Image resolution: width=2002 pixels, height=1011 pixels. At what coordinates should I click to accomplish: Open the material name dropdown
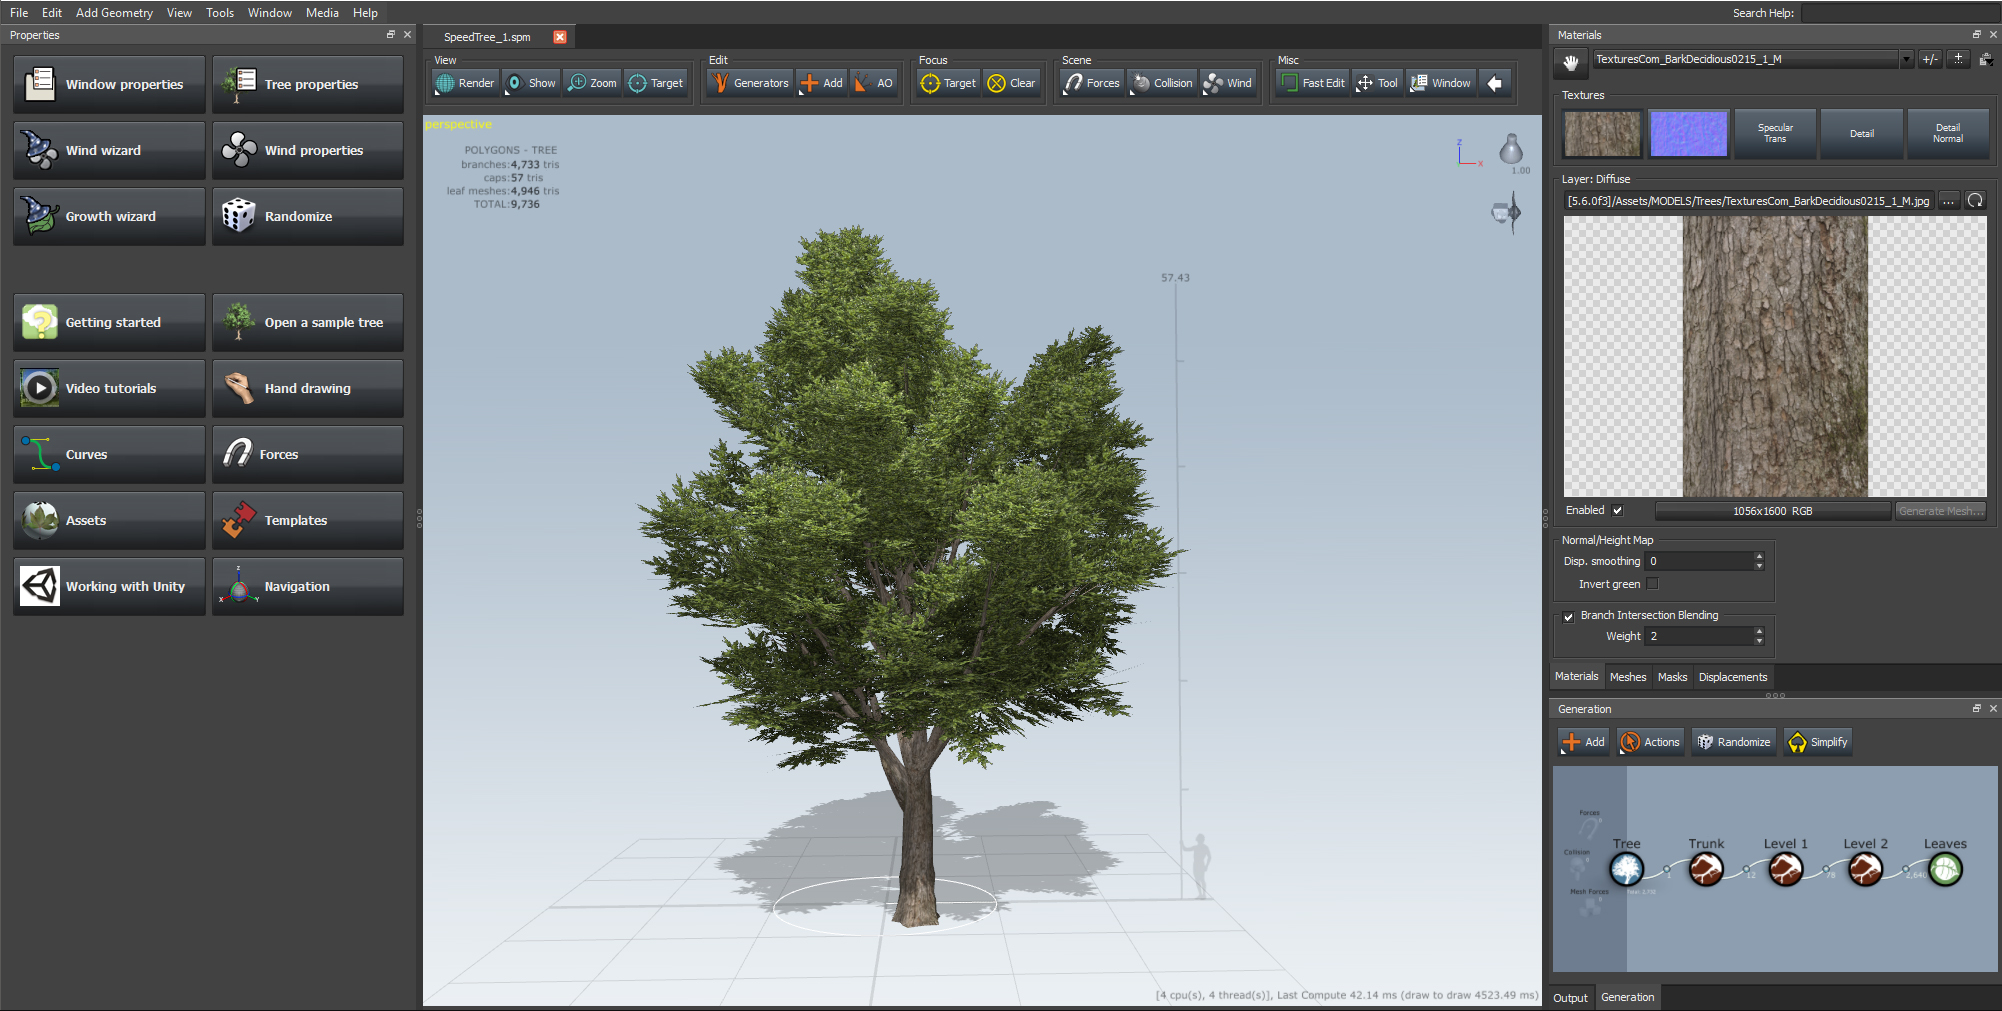[1906, 59]
